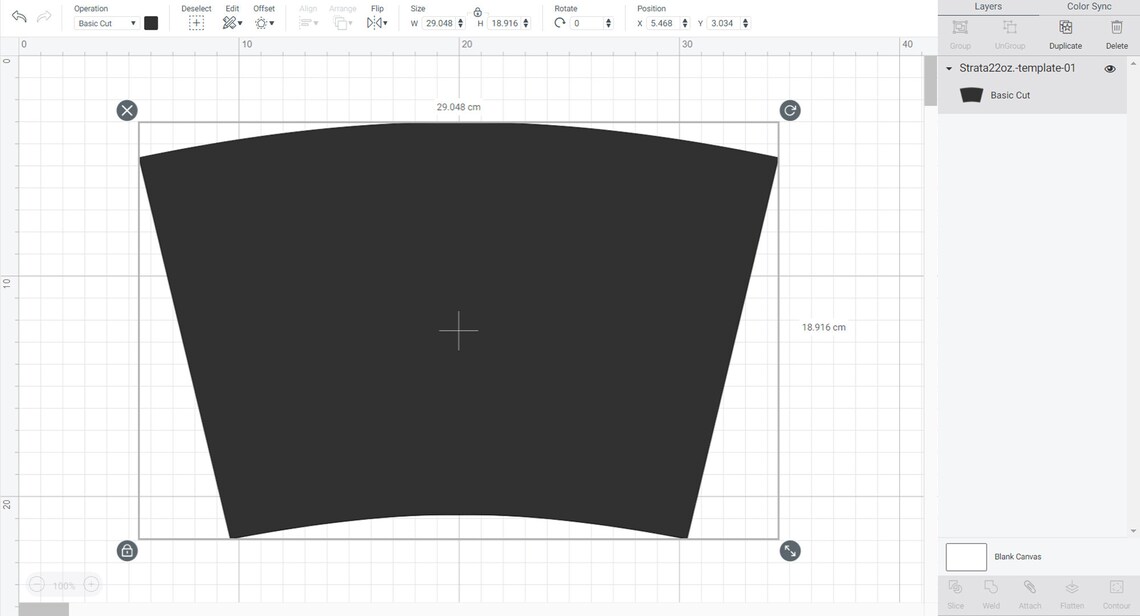Click the Undo arrow

click(x=18, y=16)
